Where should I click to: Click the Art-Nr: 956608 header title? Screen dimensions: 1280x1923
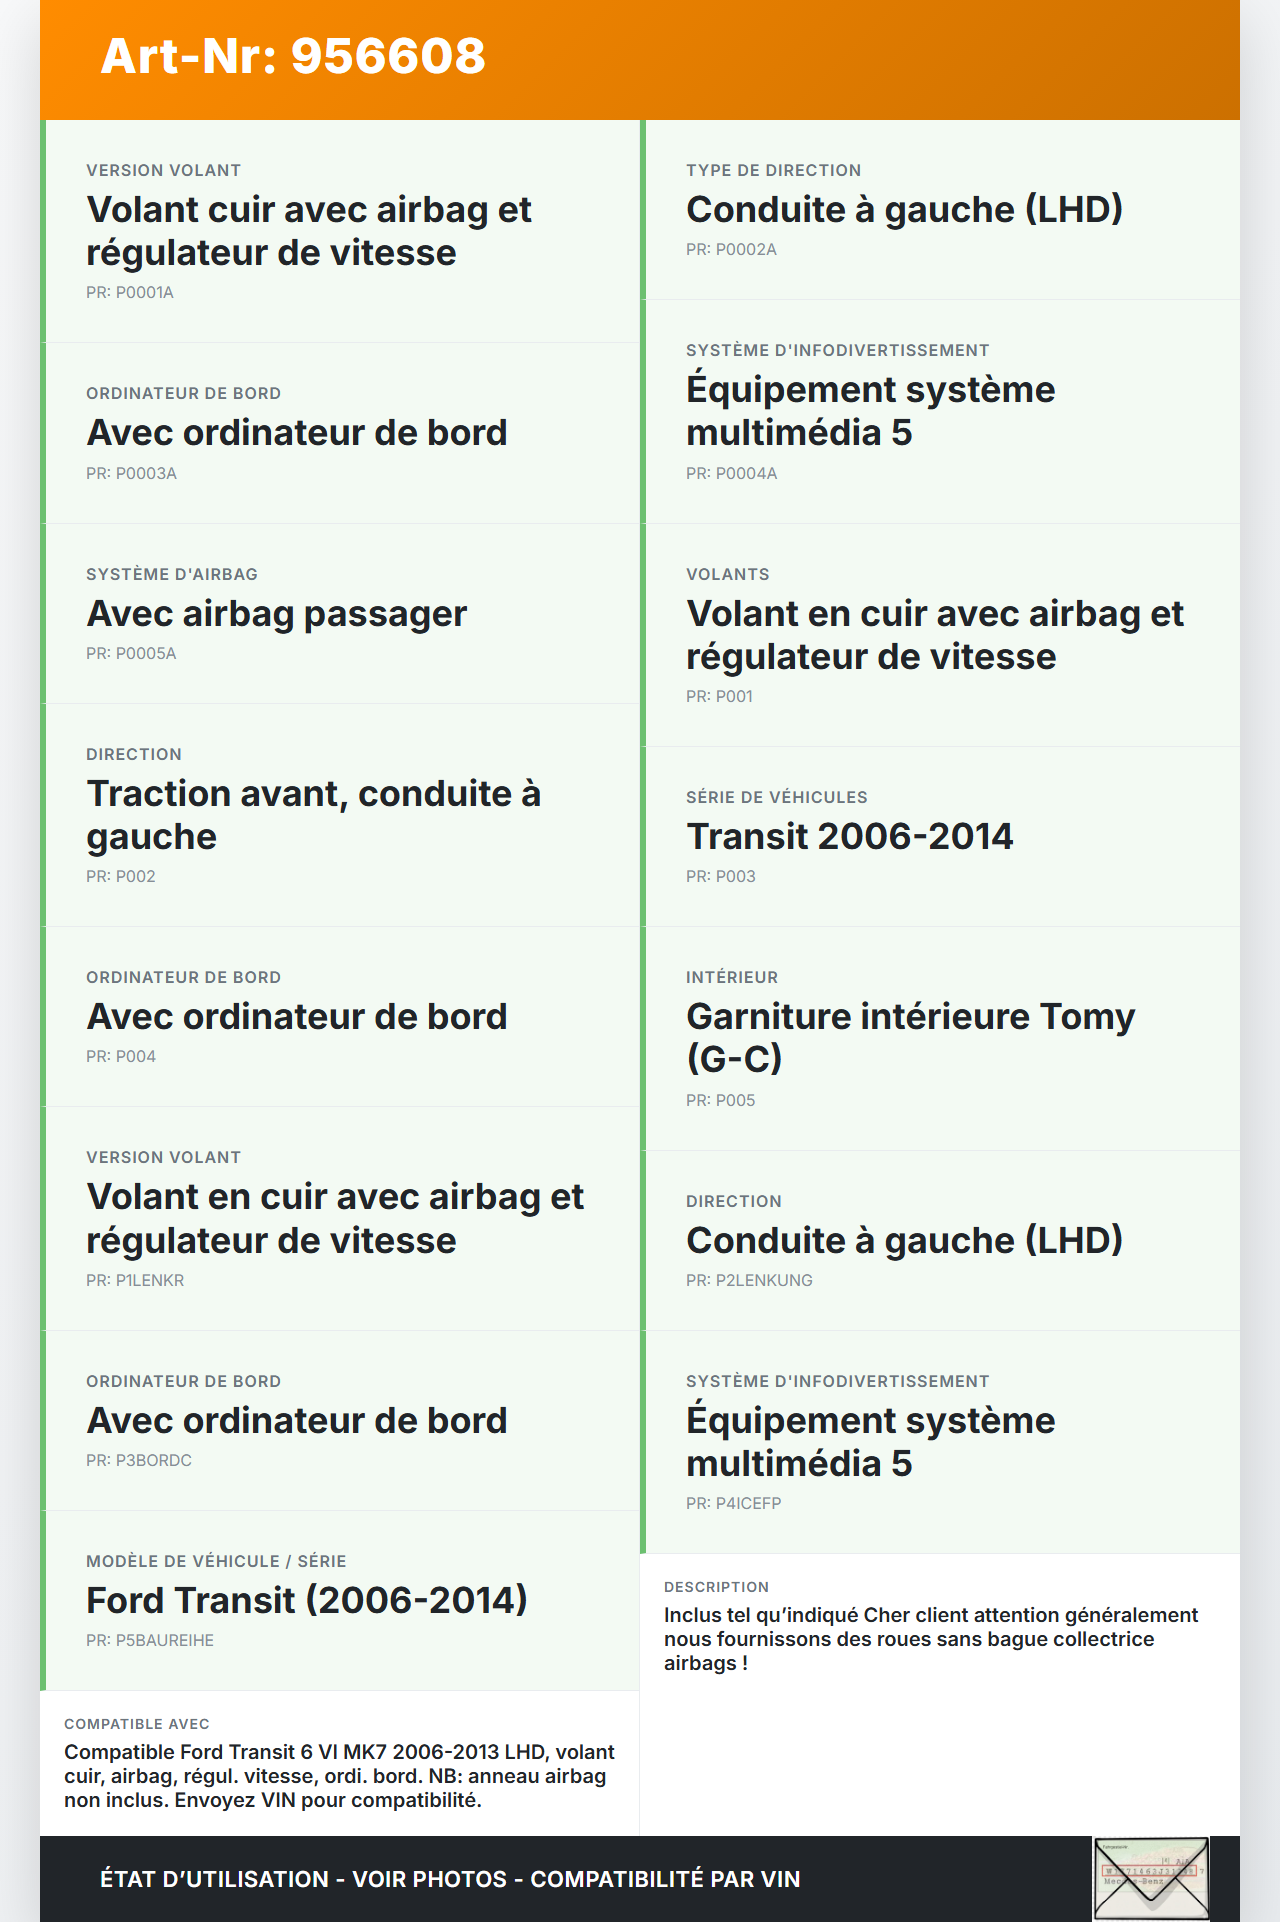[293, 56]
